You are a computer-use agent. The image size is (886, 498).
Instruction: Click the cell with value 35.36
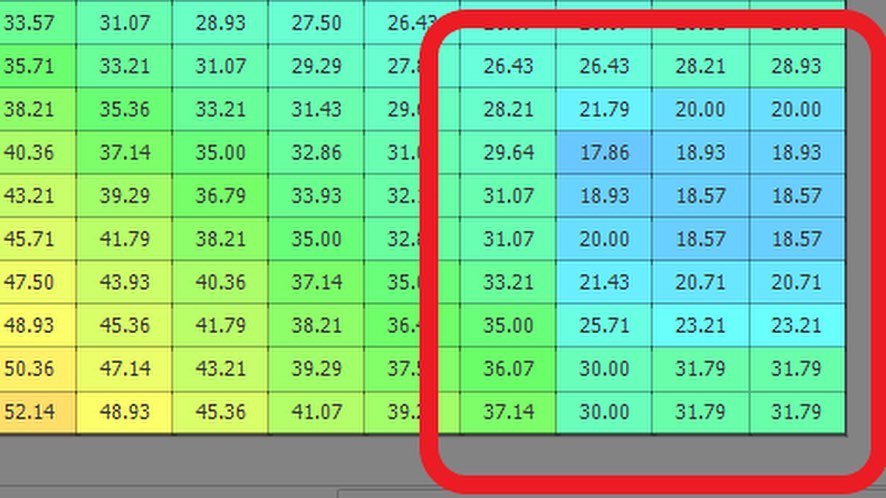(x=125, y=110)
